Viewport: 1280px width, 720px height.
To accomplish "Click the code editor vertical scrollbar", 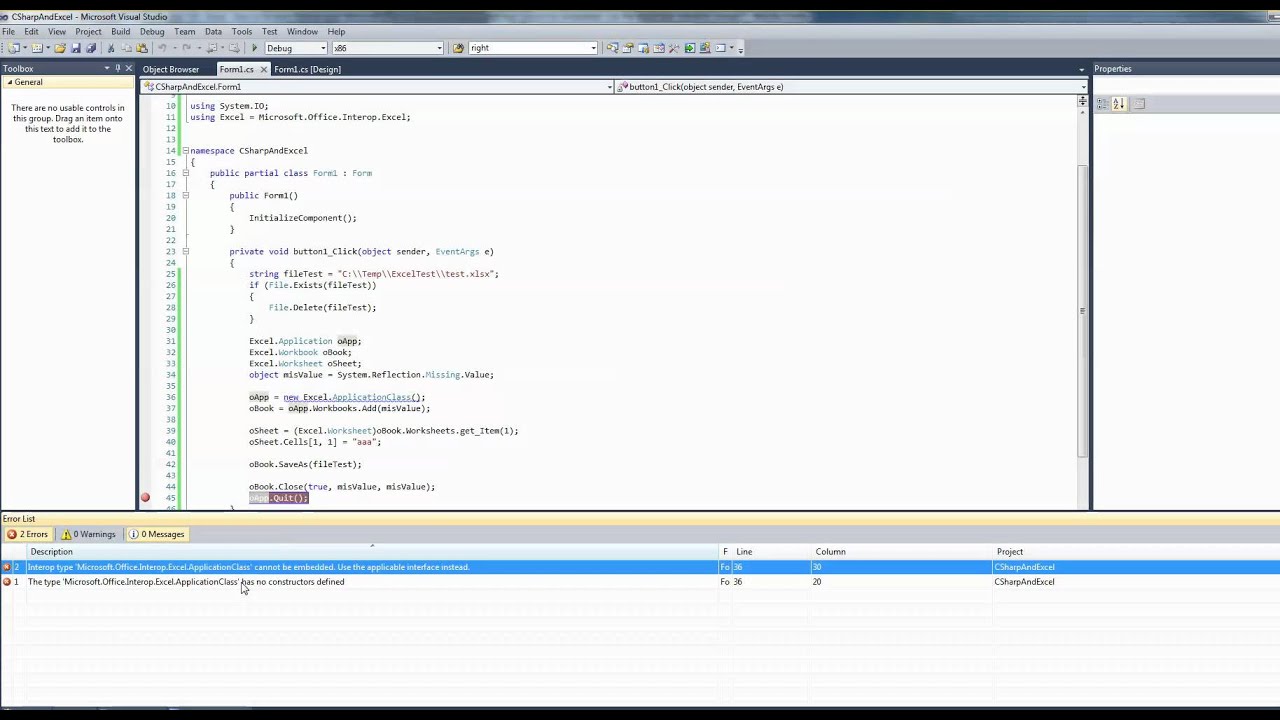I will click(1082, 310).
